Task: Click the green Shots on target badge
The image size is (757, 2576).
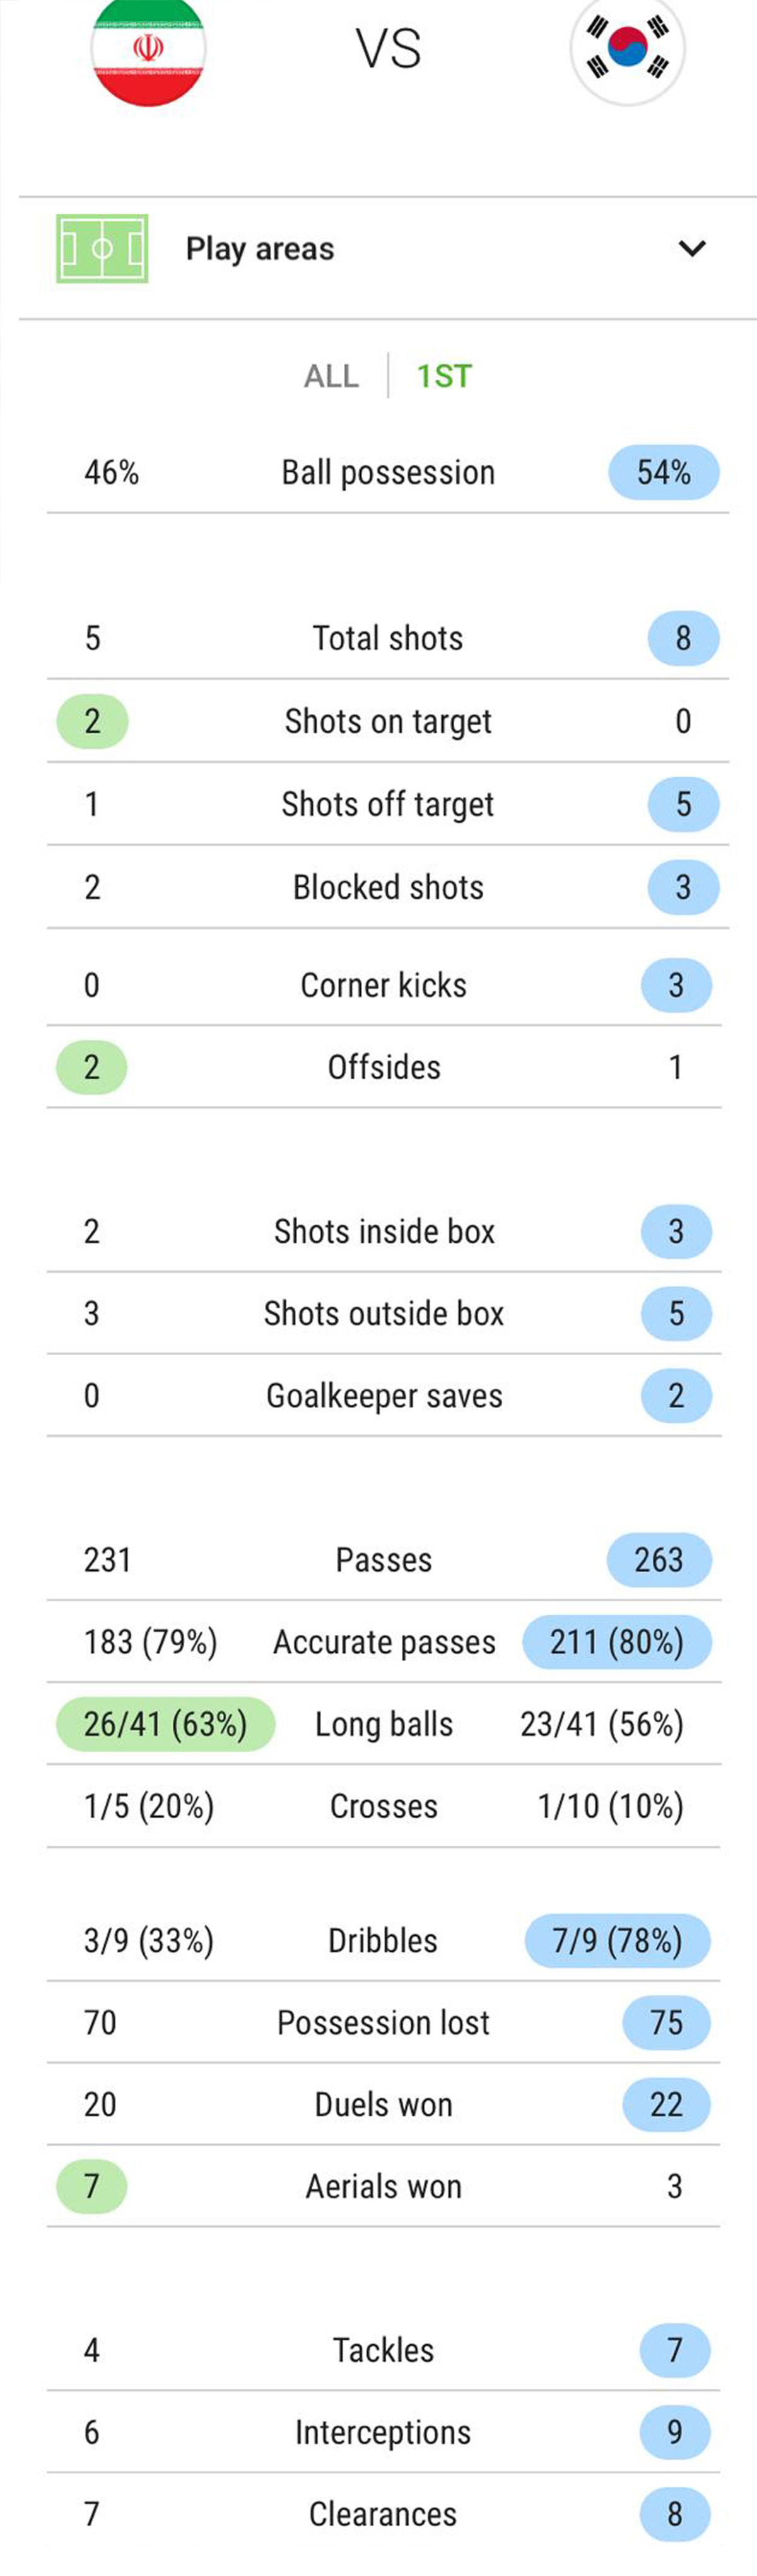Action: click(x=92, y=721)
